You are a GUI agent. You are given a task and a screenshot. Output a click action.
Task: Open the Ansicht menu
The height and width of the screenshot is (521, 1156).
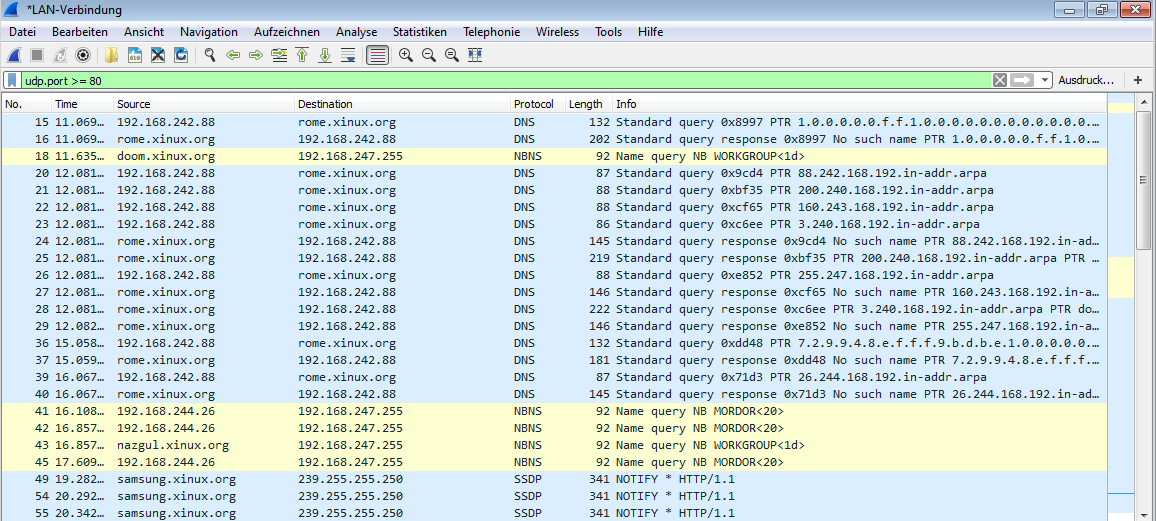coord(144,32)
